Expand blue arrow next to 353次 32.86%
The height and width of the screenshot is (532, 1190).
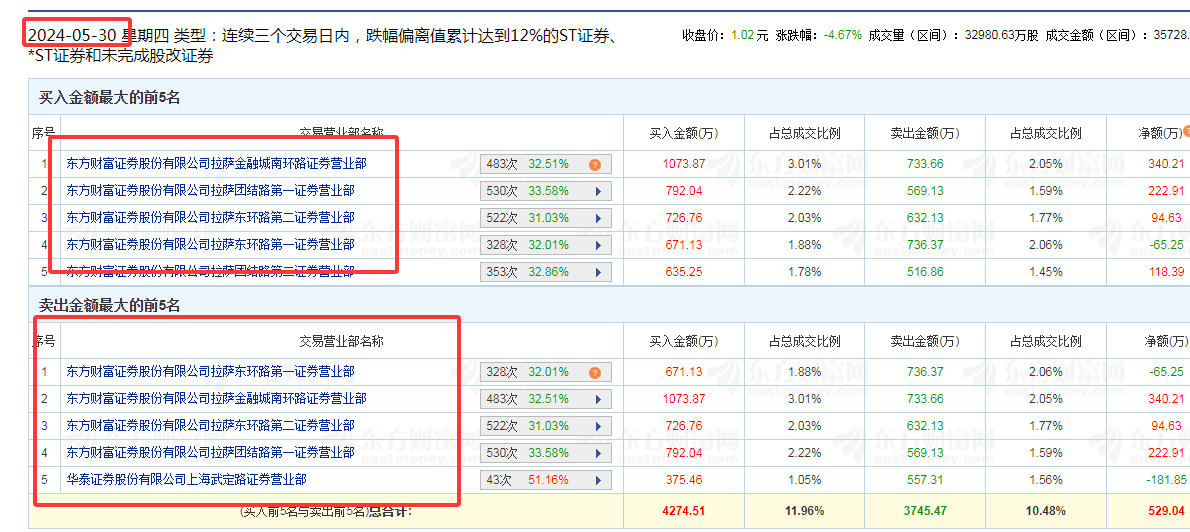(598, 272)
